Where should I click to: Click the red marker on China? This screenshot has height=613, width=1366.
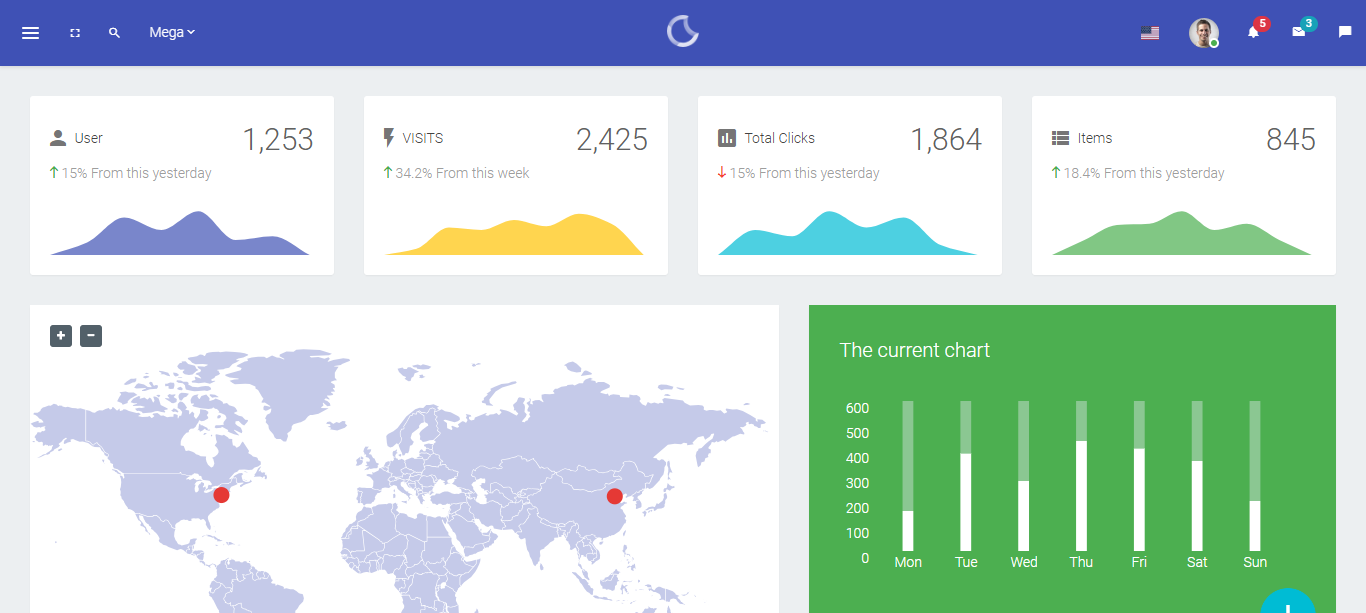click(614, 496)
